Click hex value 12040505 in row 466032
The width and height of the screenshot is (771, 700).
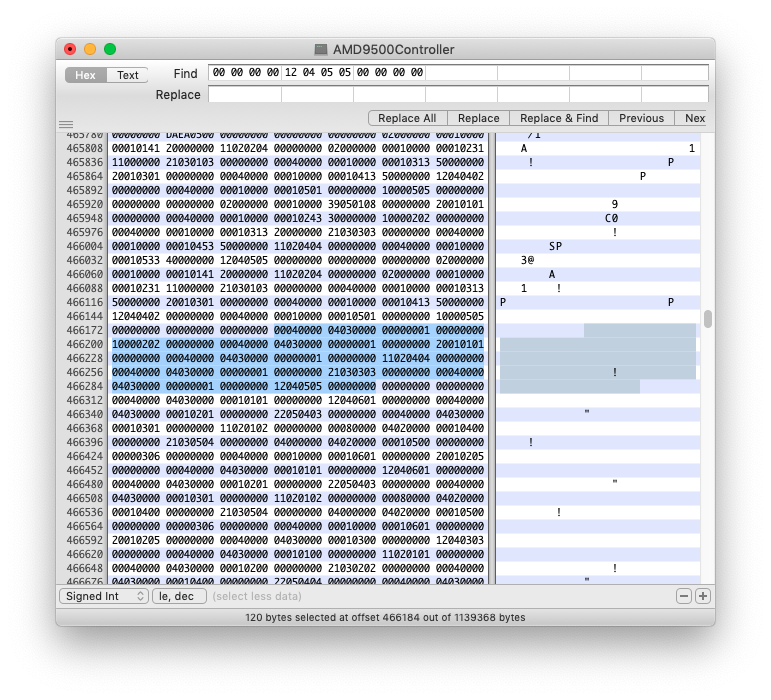pos(244,260)
